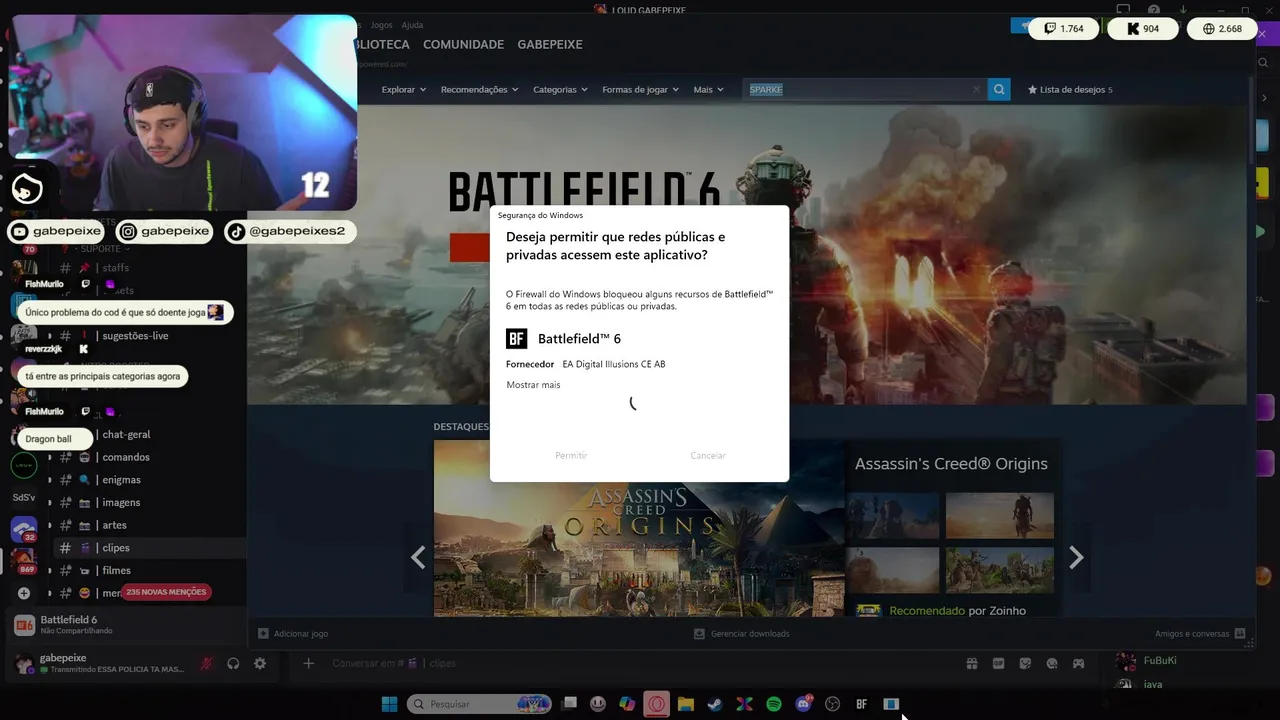Open Task View in the taskbar

pos(570,704)
